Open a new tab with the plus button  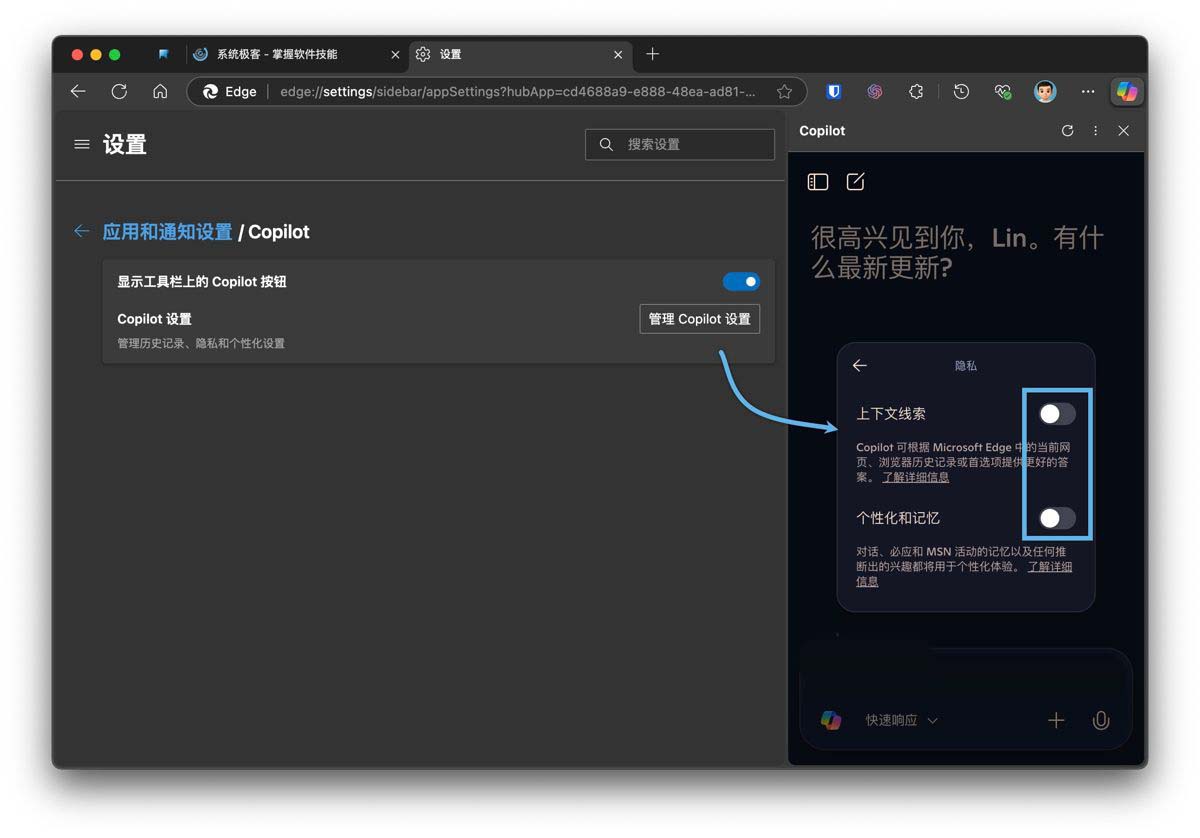click(x=653, y=54)
